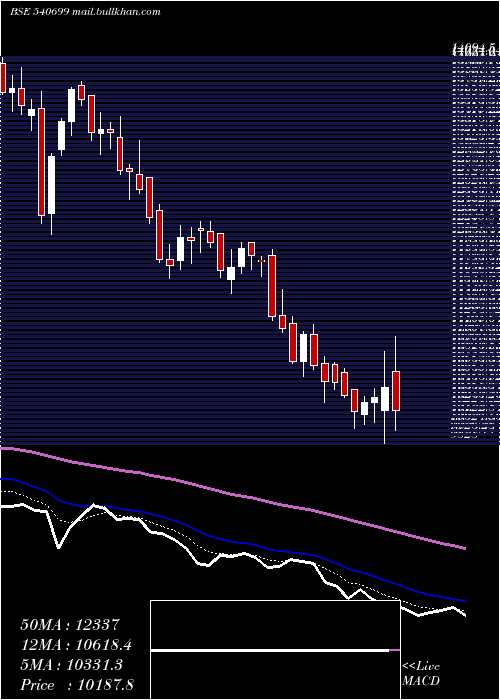Click the pink 50MA line
The width and height of the screenshot is (500, 700).
point(232,494)
